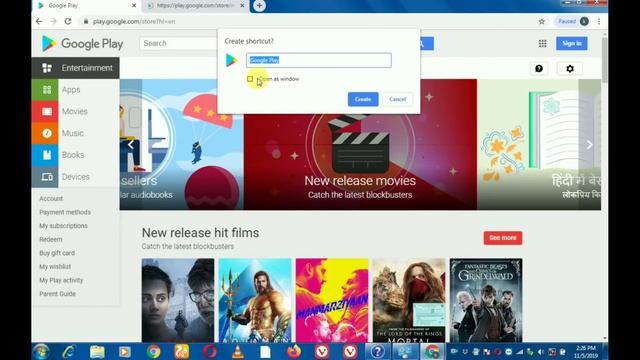
Task: Open My wishlist link
Action: click(x=55, y=267)
